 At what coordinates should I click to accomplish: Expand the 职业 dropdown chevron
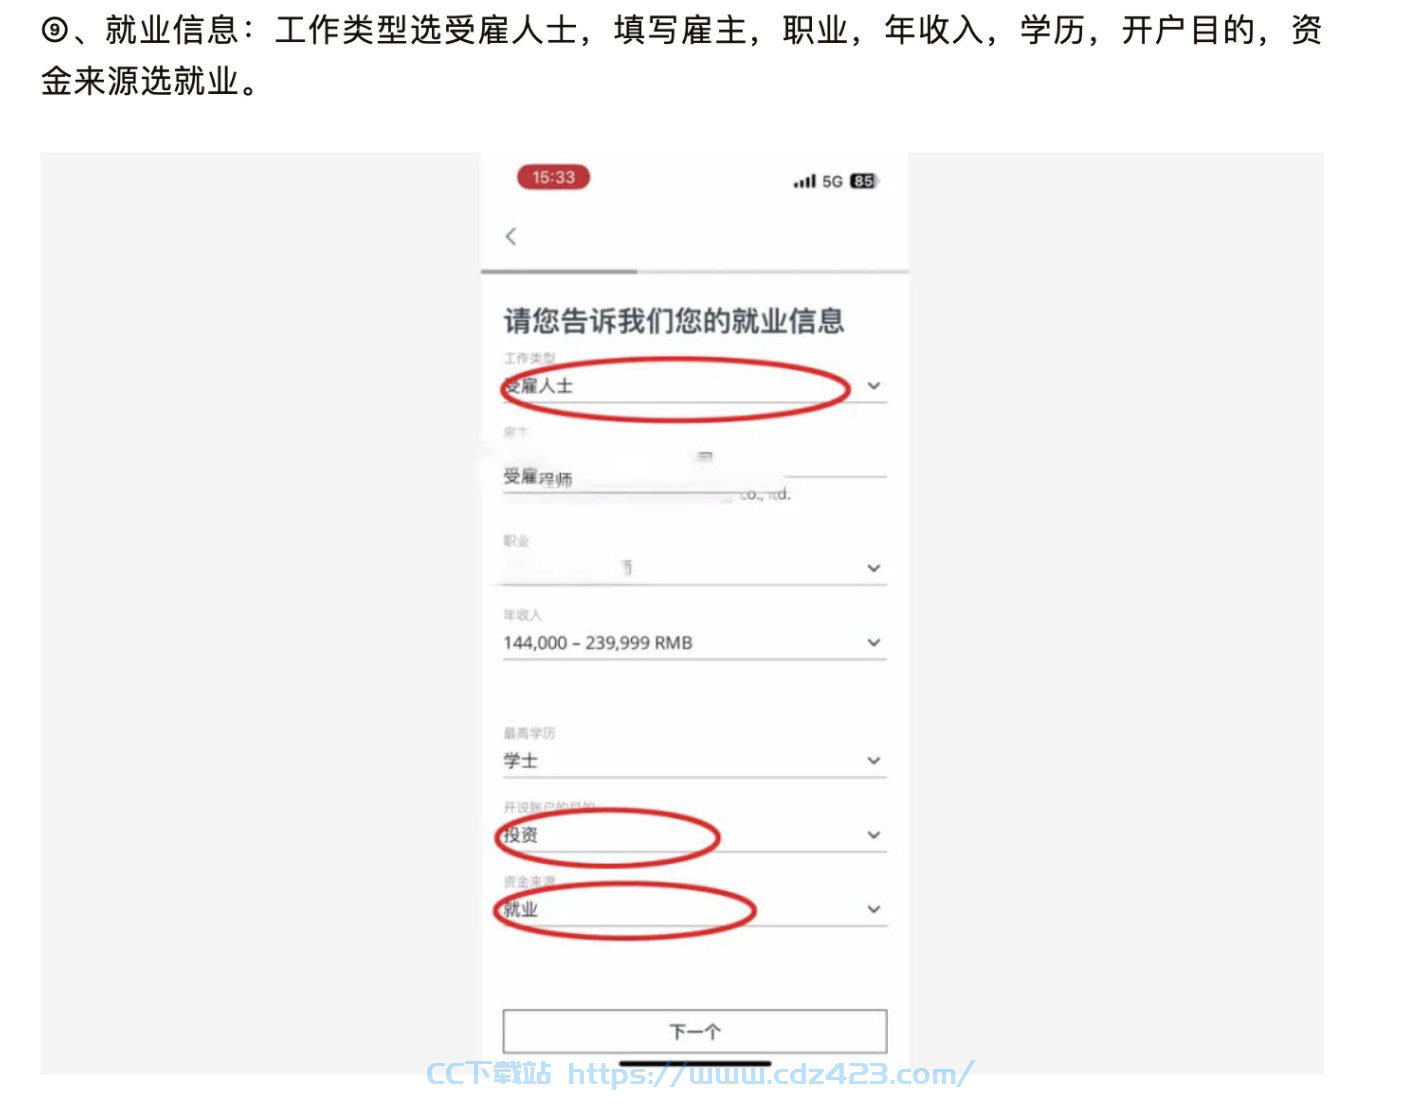click(x=874, y=568)
